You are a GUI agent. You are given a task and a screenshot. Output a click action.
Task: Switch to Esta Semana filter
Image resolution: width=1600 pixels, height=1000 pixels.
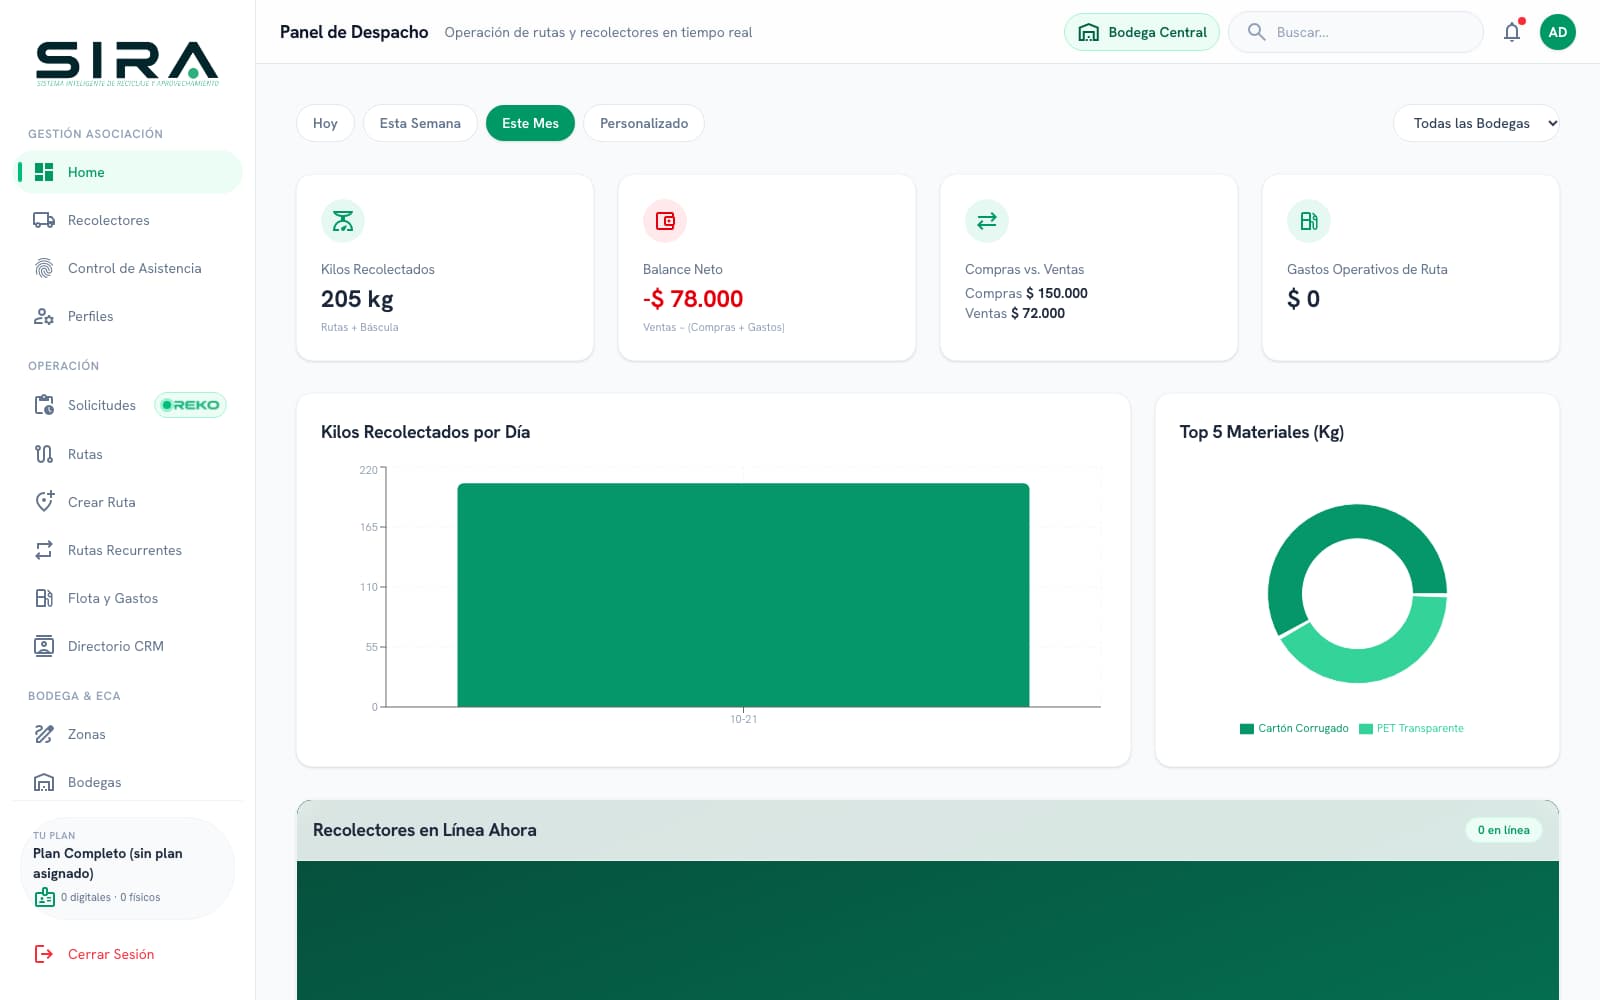[x=420, y=123]
